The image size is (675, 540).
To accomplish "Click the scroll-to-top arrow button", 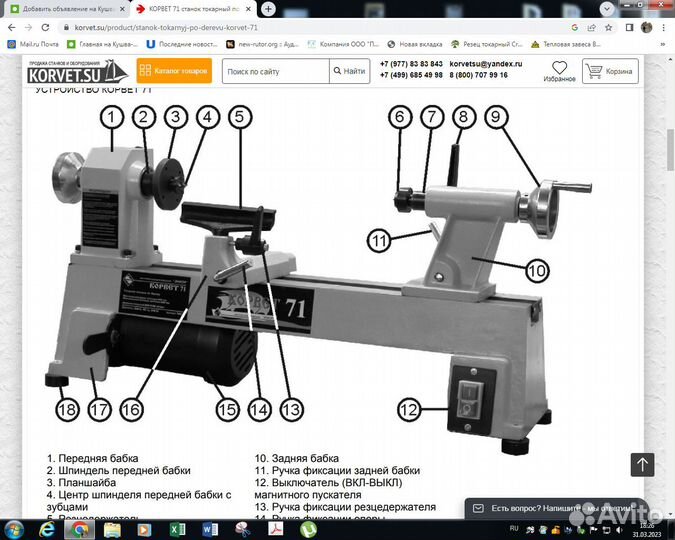I will (x=641, y=464).
